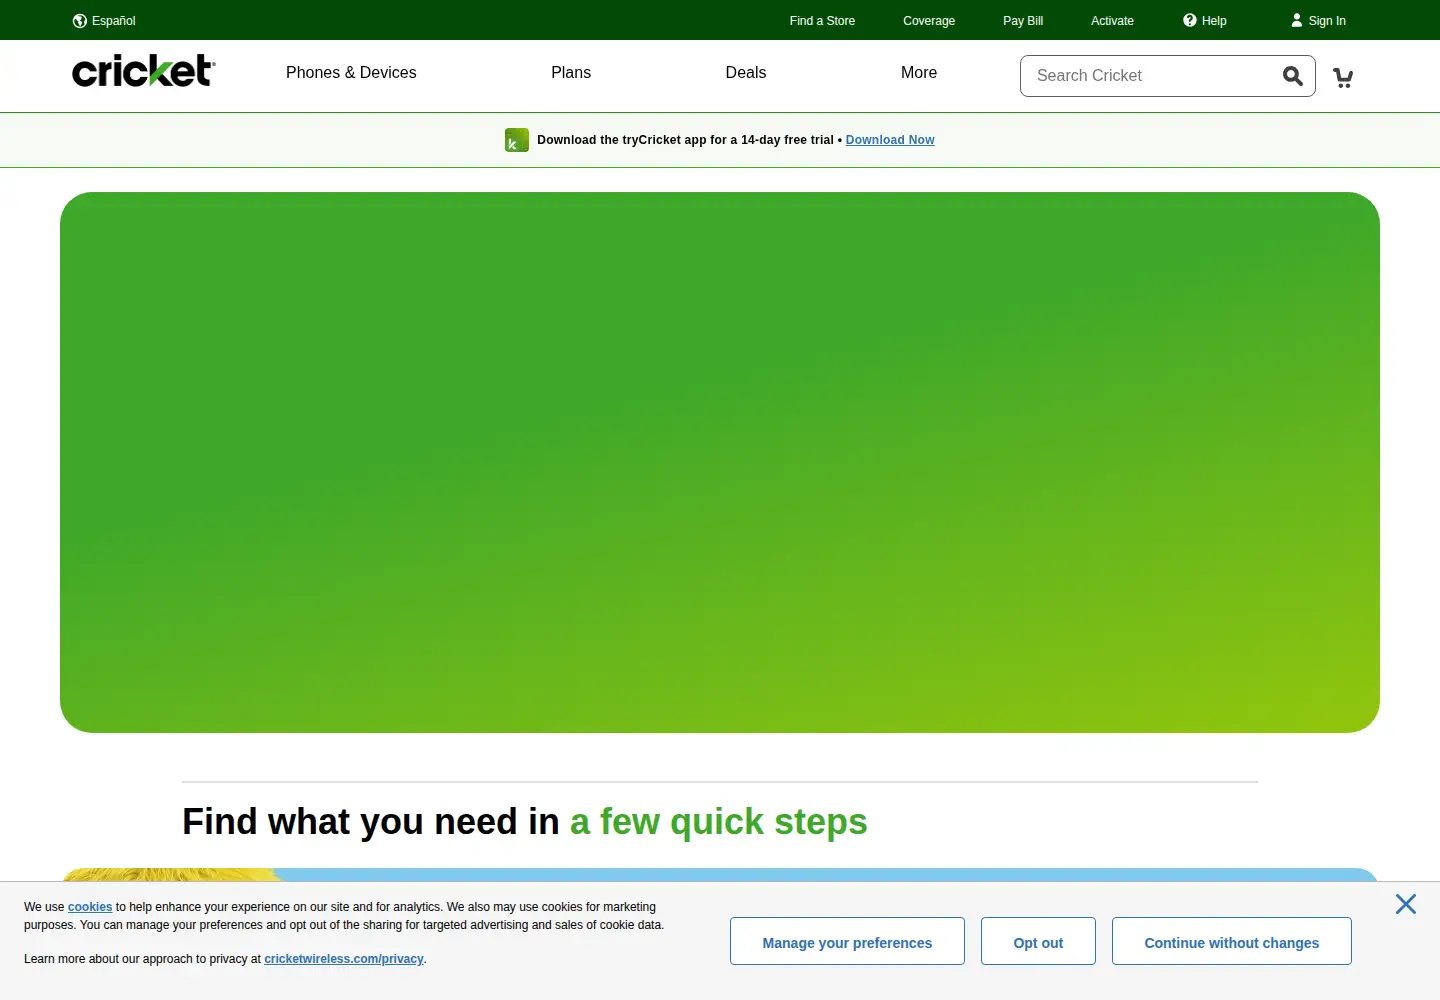Click the Coverage link

929,20
